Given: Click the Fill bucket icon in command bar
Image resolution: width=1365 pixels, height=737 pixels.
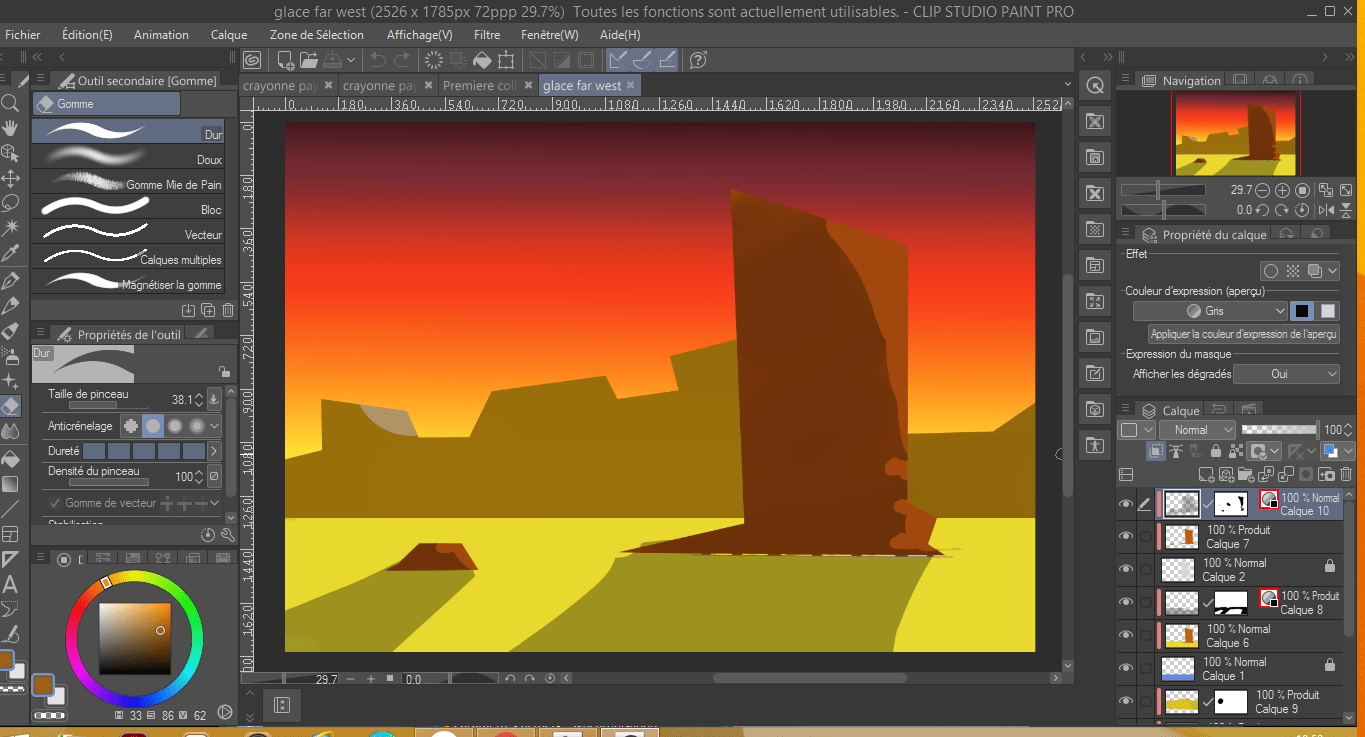Looking at the screenshot, I should pyautogui.click(x=482, y=60).
